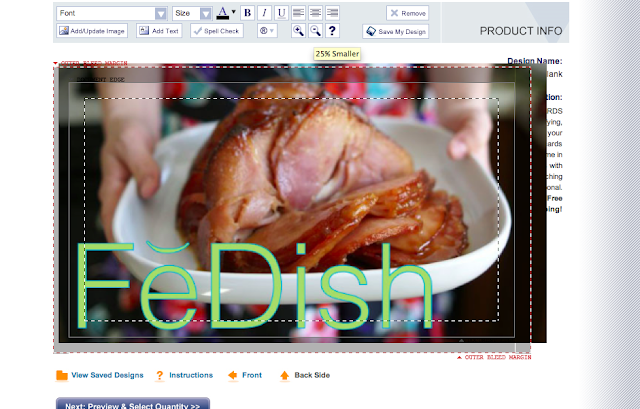Image resolution: width=640 pixels, height=409 pixels.
Task: Click Next: Preview & Select Quantity
Action: 133,403
